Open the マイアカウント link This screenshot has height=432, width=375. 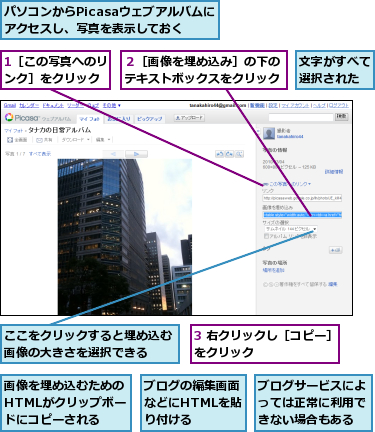[x=295, y=105]
